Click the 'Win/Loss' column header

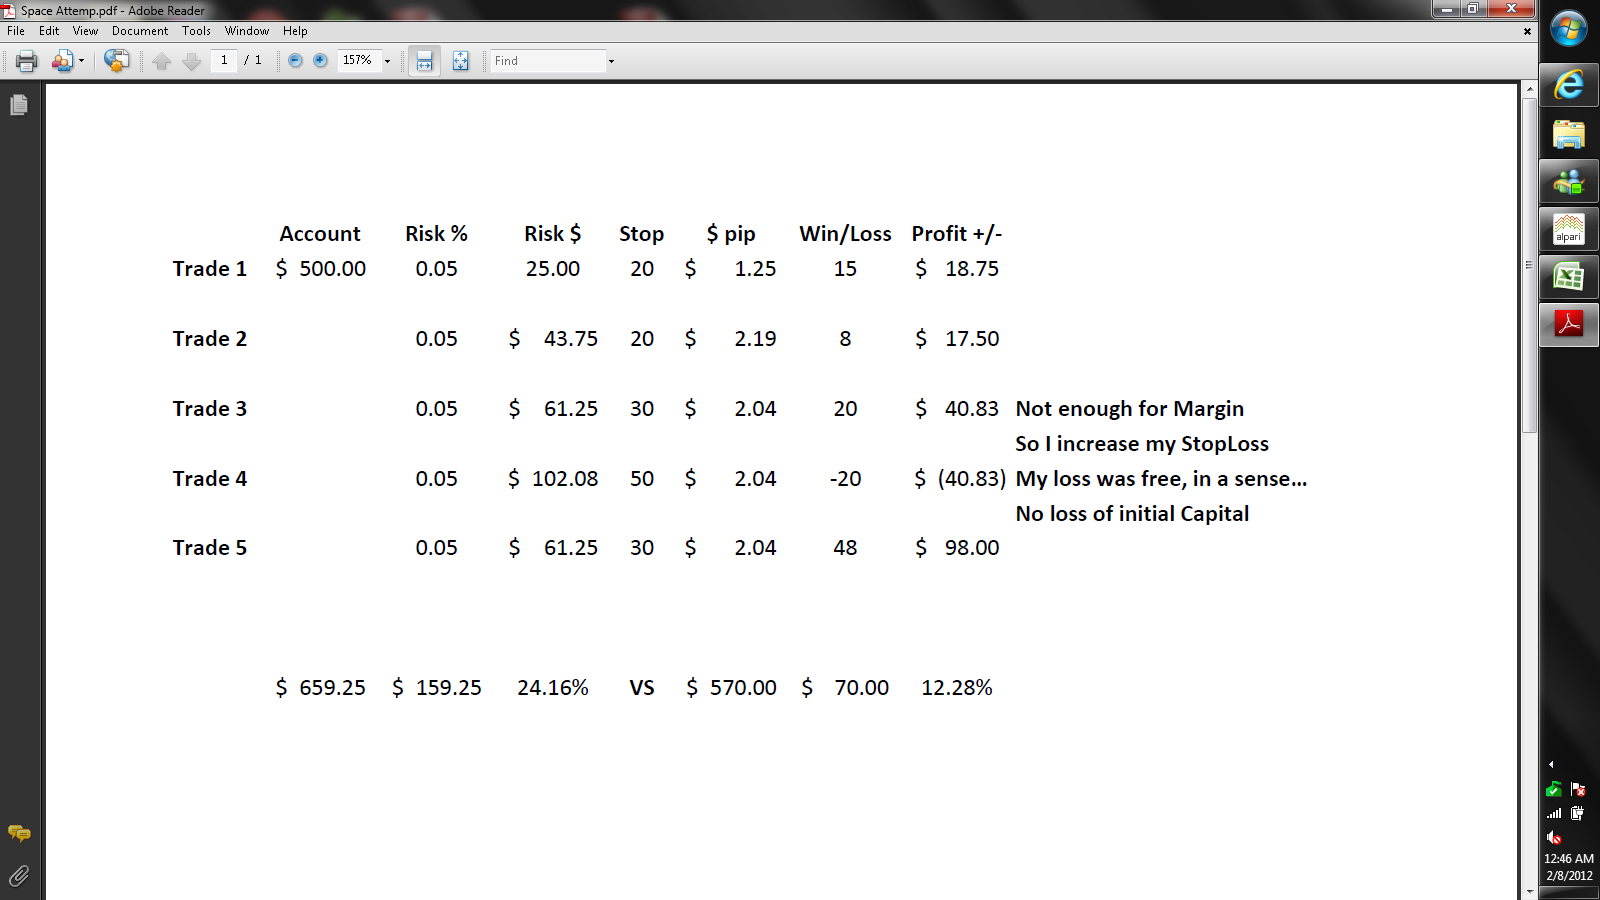[846, 234]
